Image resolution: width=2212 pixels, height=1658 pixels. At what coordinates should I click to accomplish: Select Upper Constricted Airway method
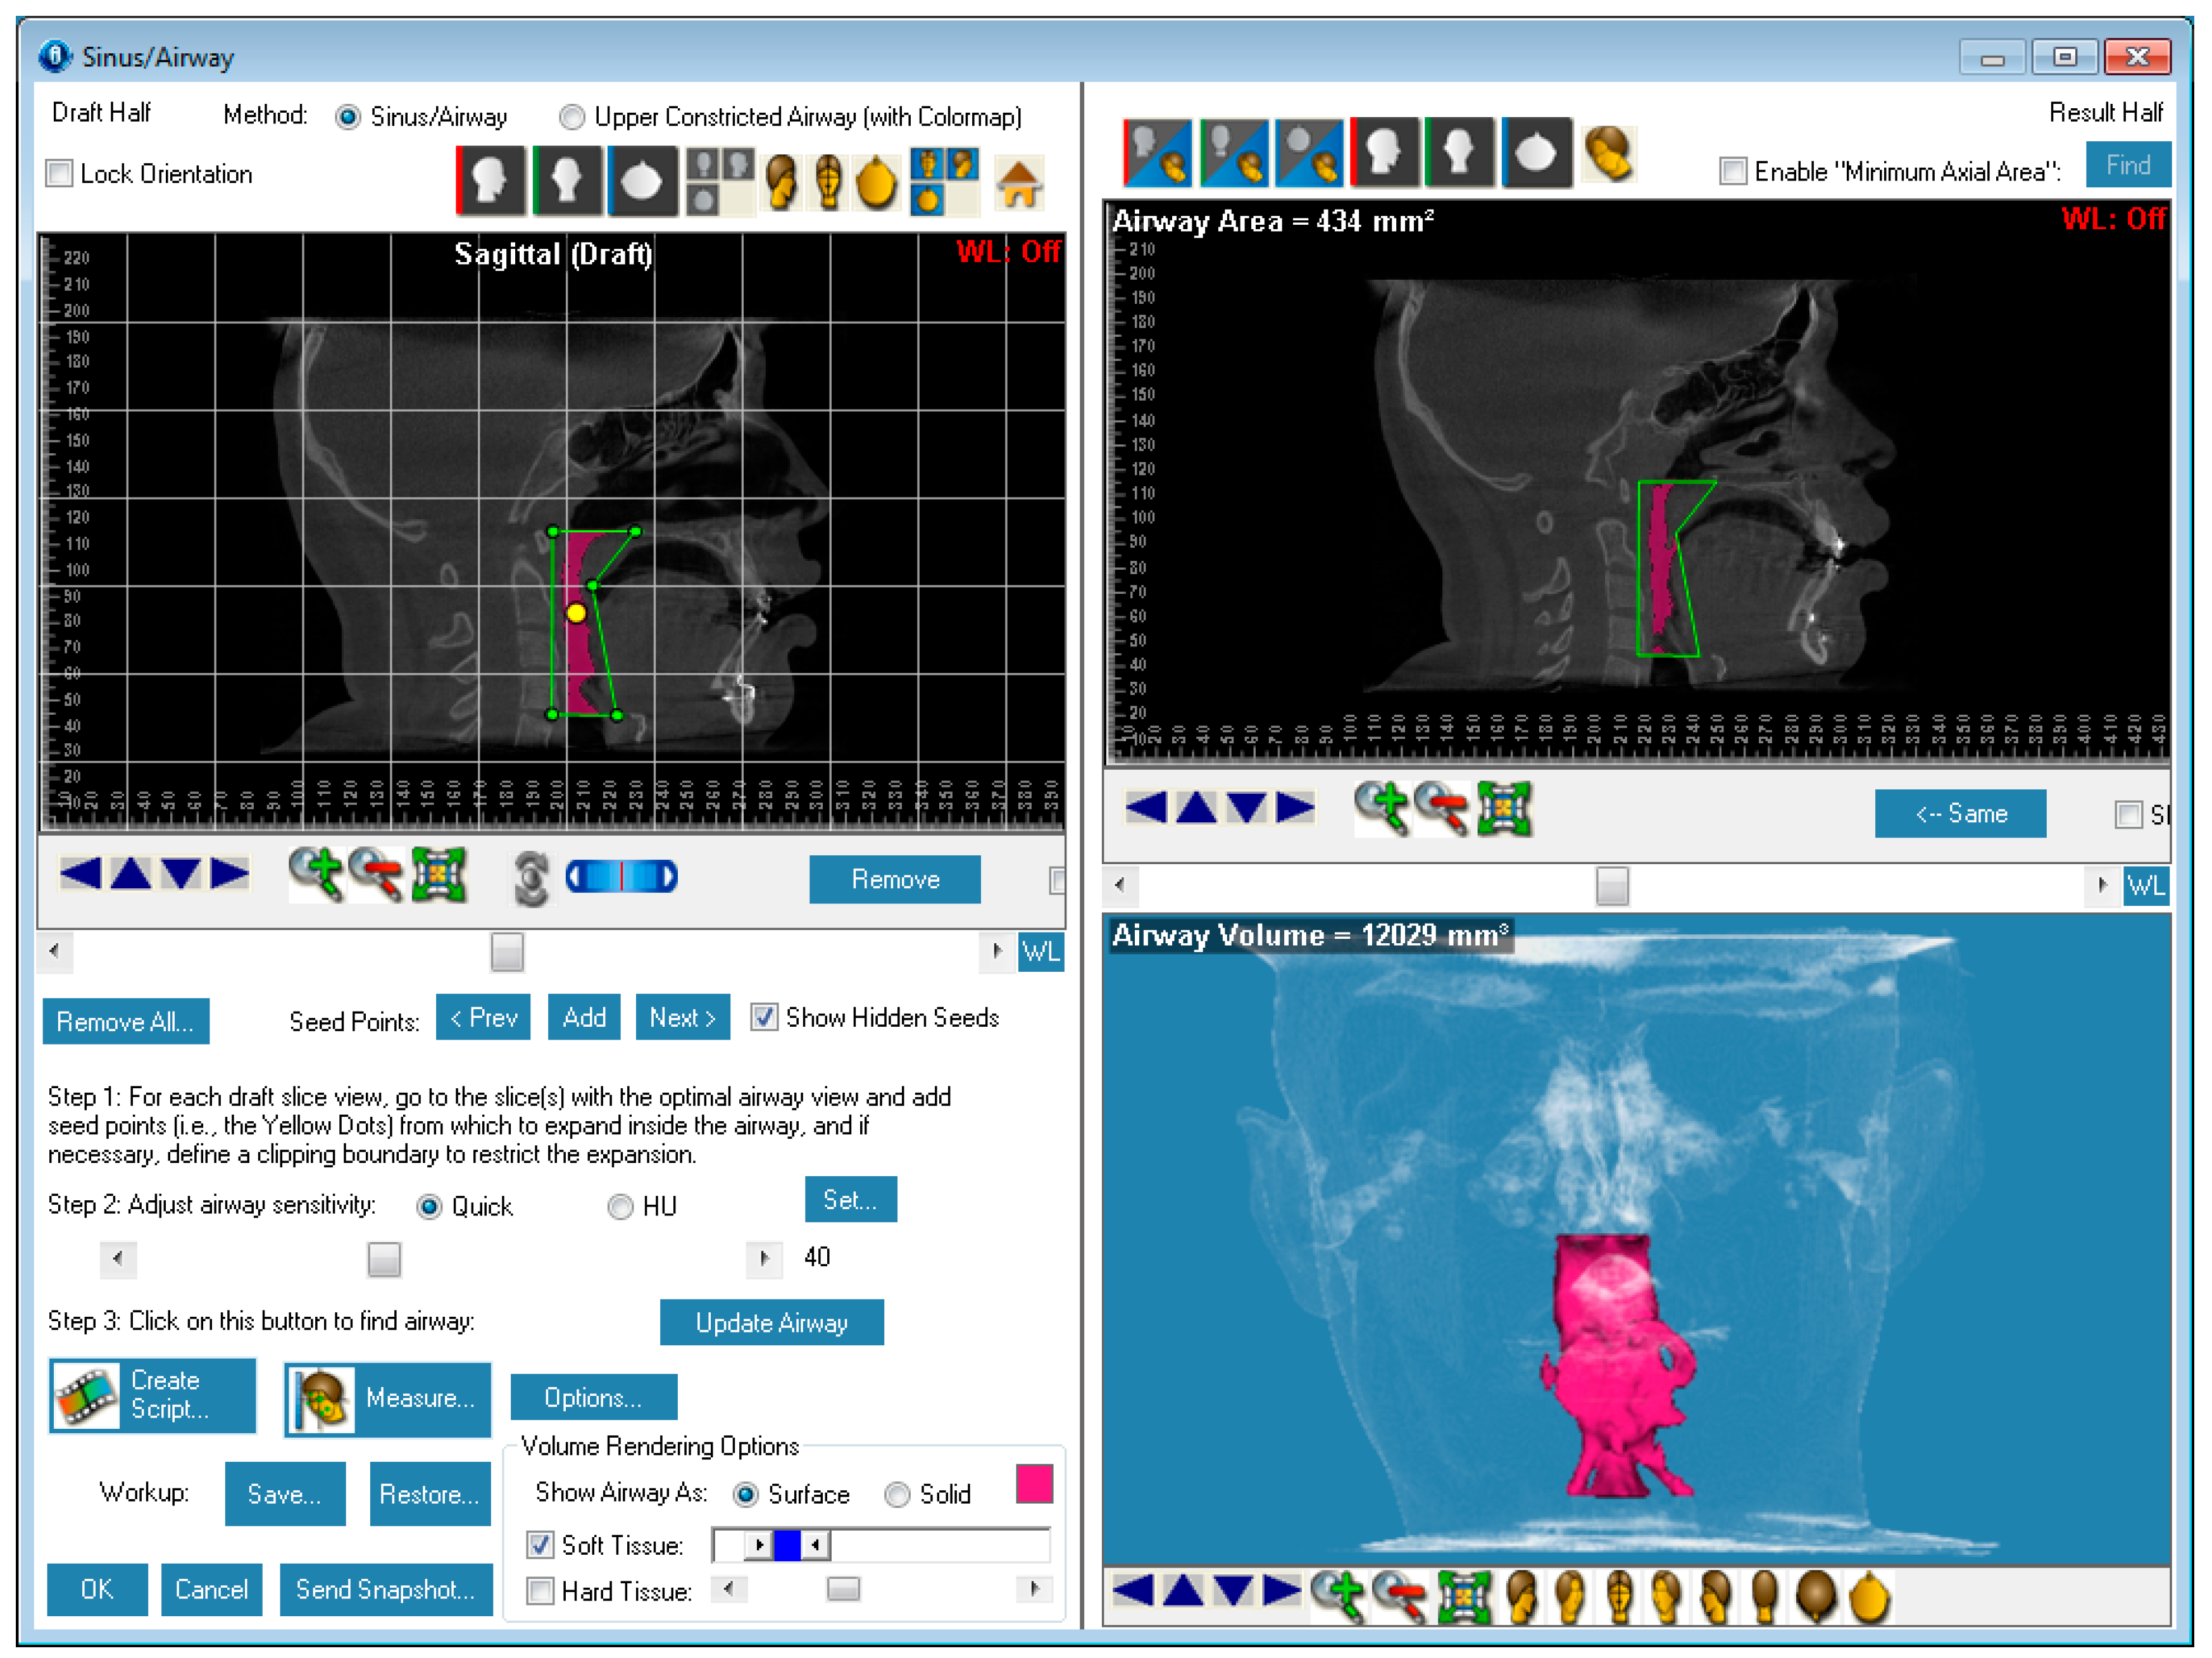pos(572,117)
